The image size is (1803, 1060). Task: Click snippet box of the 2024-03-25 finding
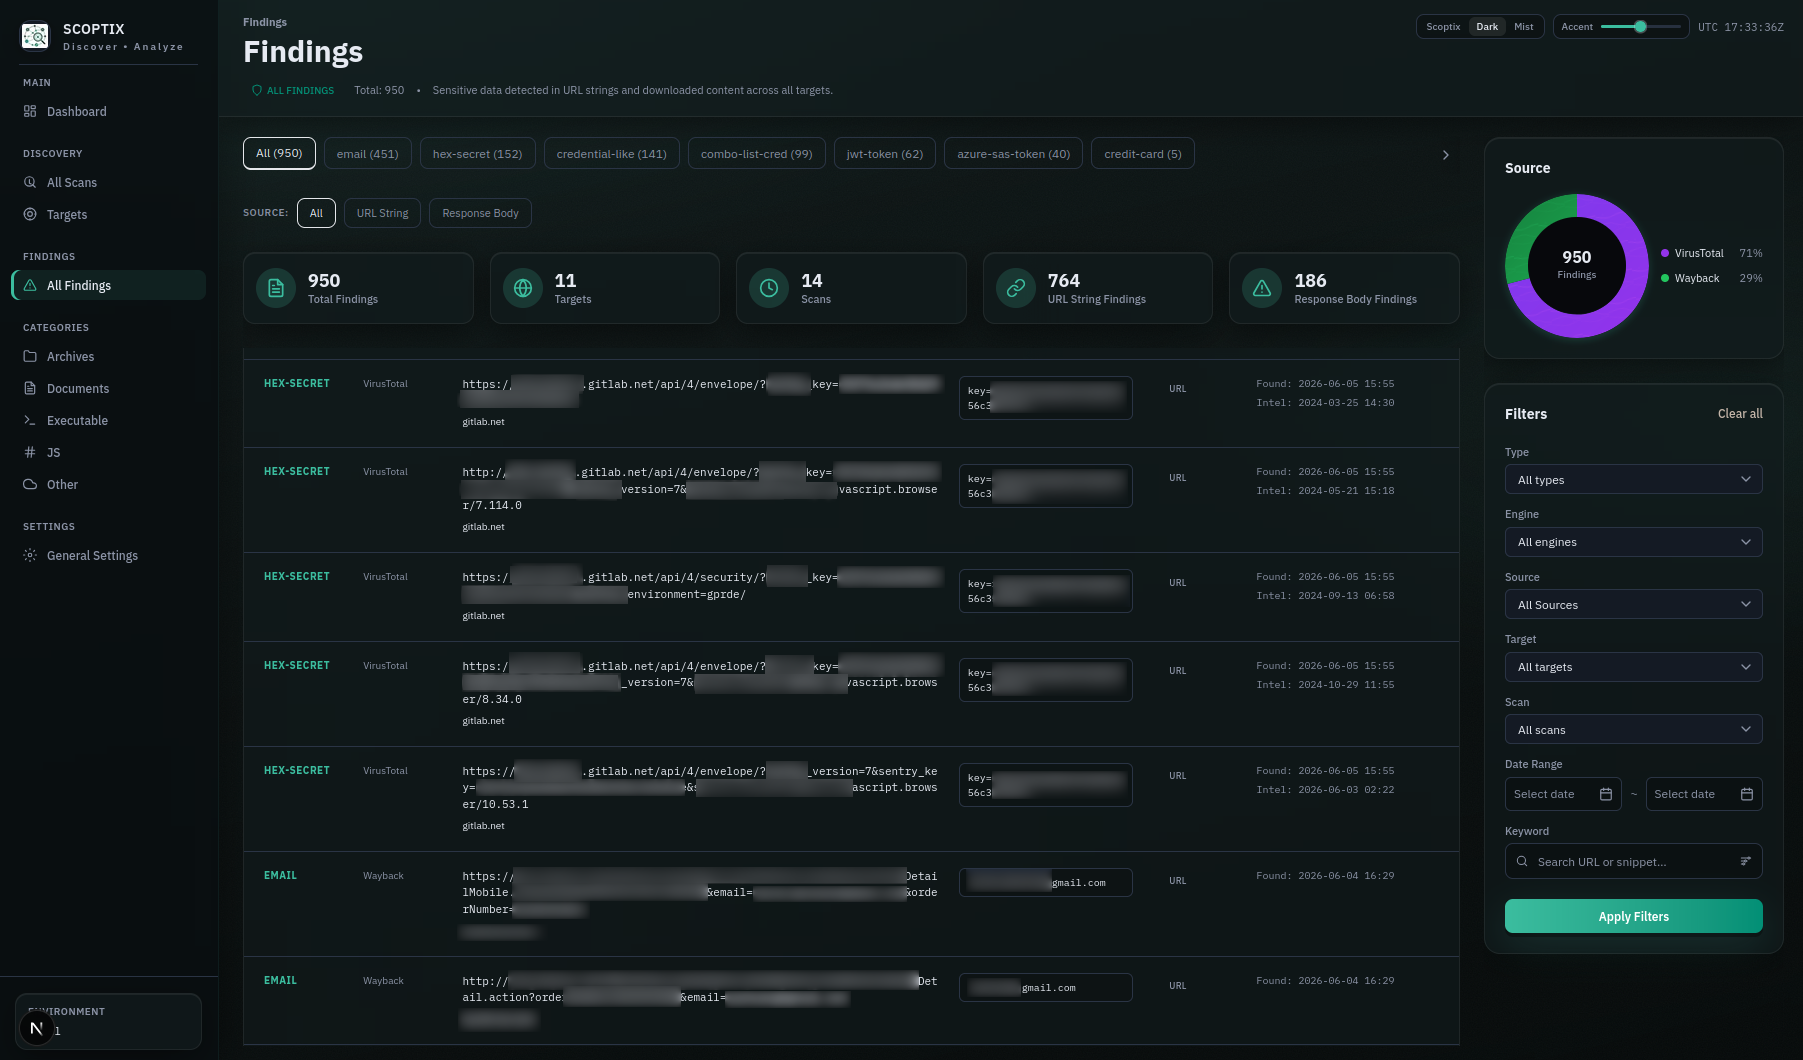click(1045, 398)
